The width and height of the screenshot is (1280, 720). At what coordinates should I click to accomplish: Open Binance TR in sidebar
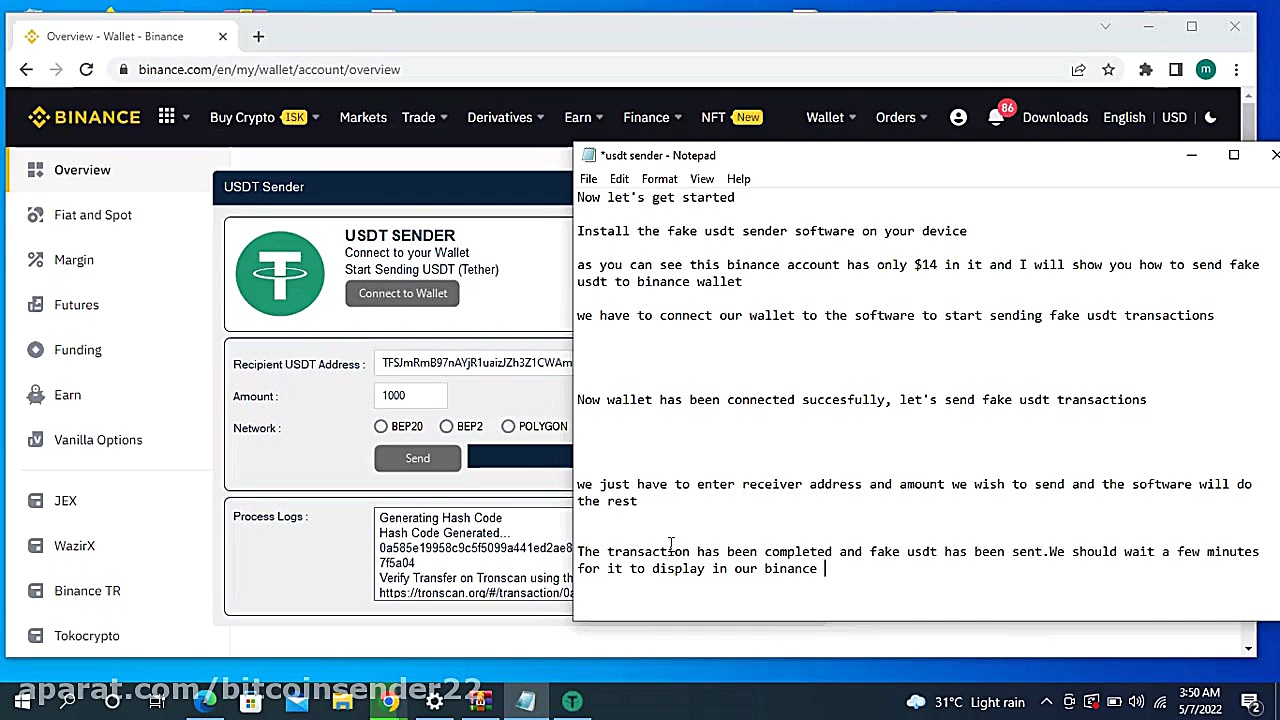tap(87, 591)
